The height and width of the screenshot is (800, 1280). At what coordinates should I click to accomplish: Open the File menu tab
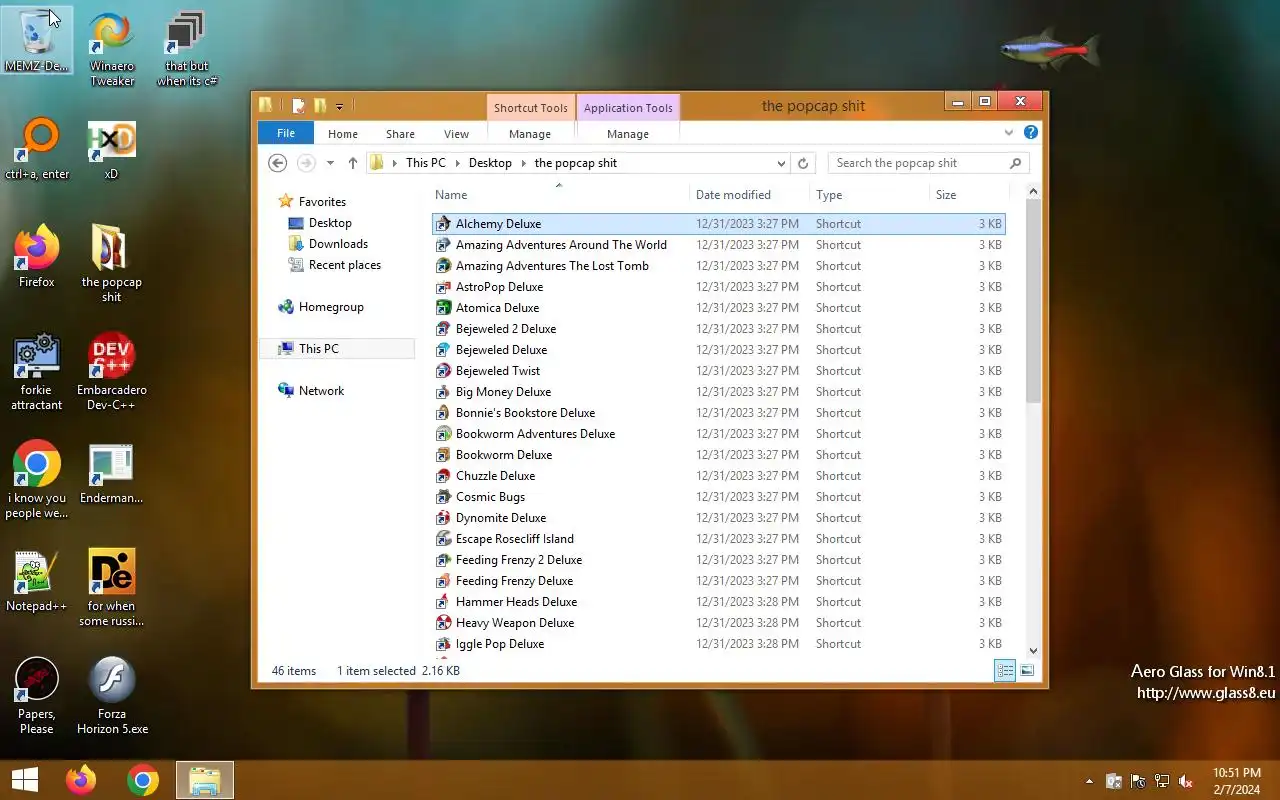(286, 133)
